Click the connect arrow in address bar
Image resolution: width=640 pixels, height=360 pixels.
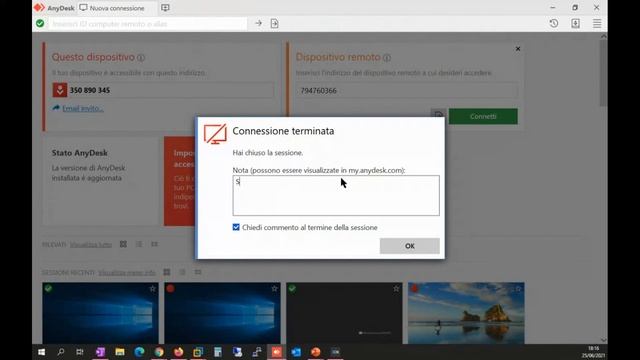tap(258, 24)
